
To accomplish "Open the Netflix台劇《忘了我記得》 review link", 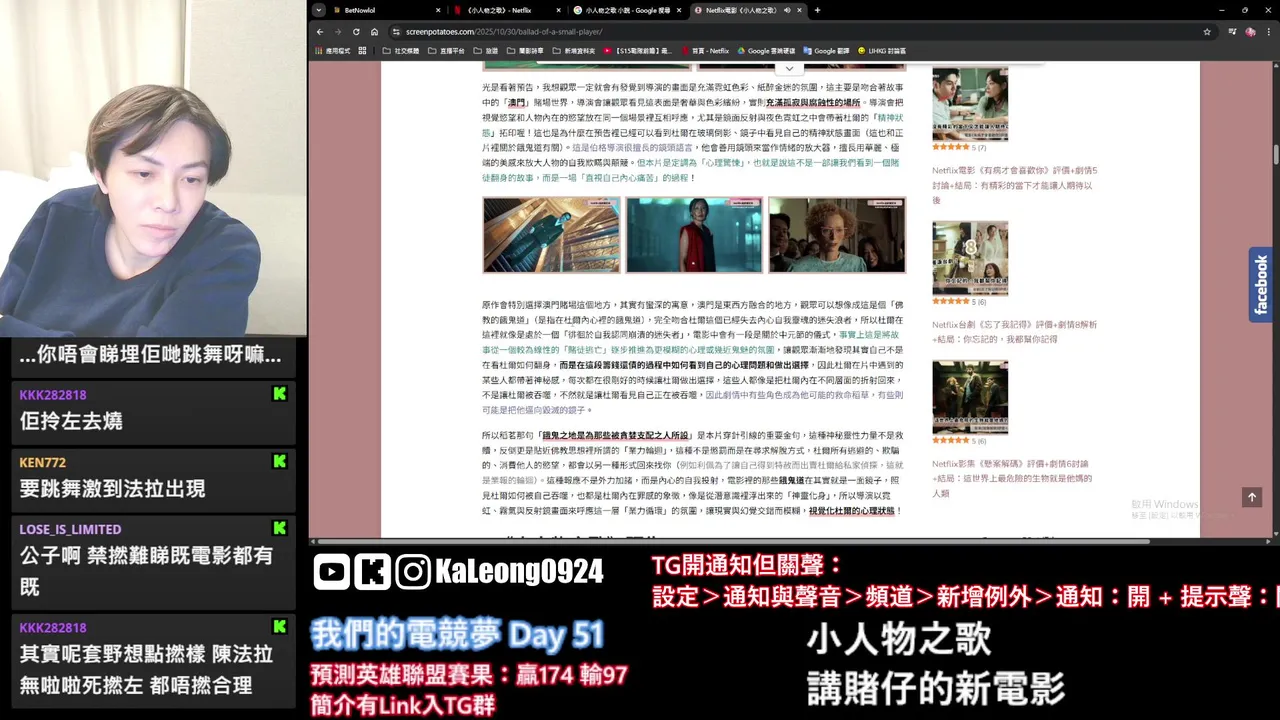I will coord(1014,332).
